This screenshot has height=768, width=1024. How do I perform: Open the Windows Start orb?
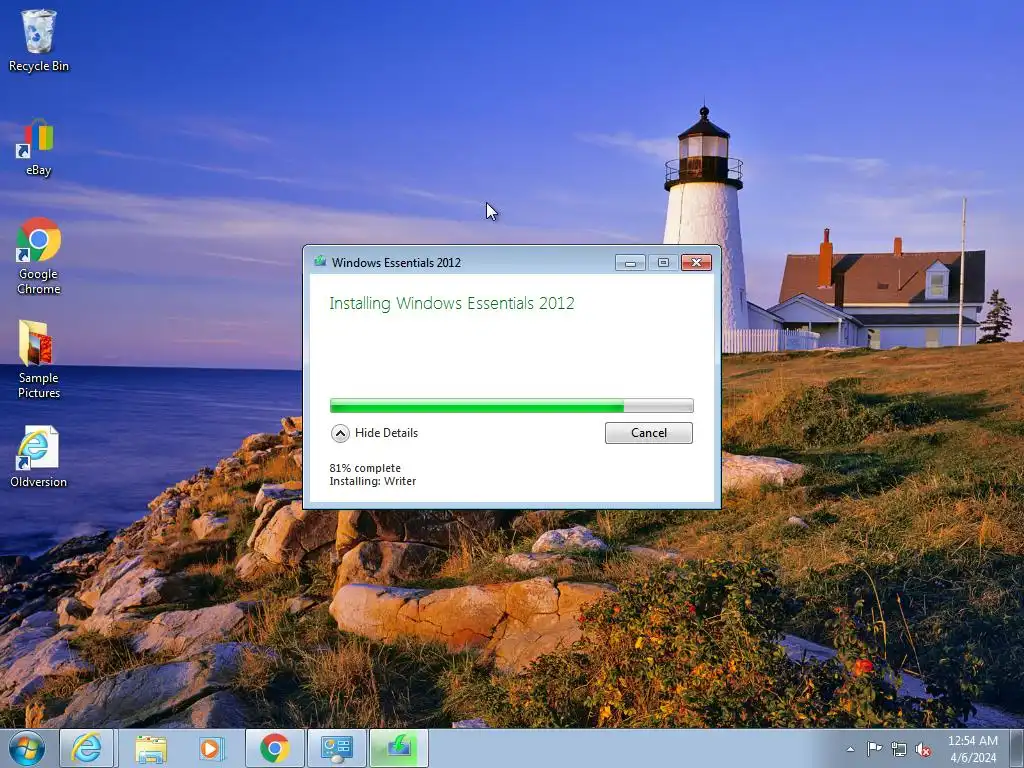point(27,748)
